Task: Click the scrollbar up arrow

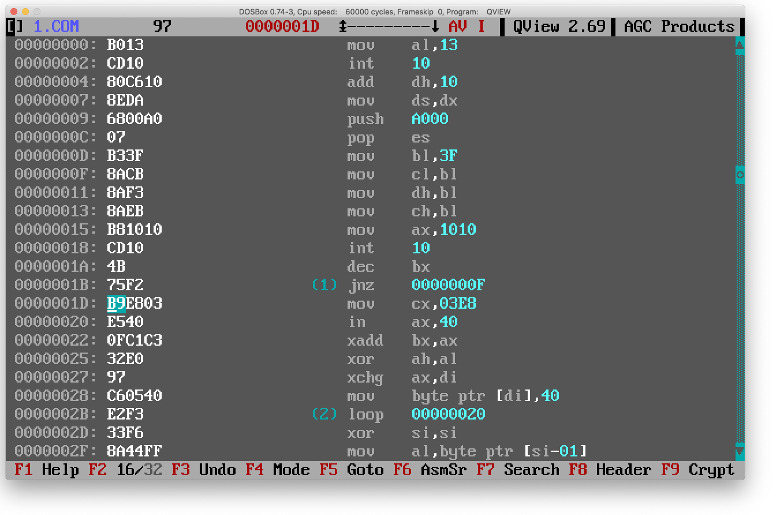Action: [740, 45]
